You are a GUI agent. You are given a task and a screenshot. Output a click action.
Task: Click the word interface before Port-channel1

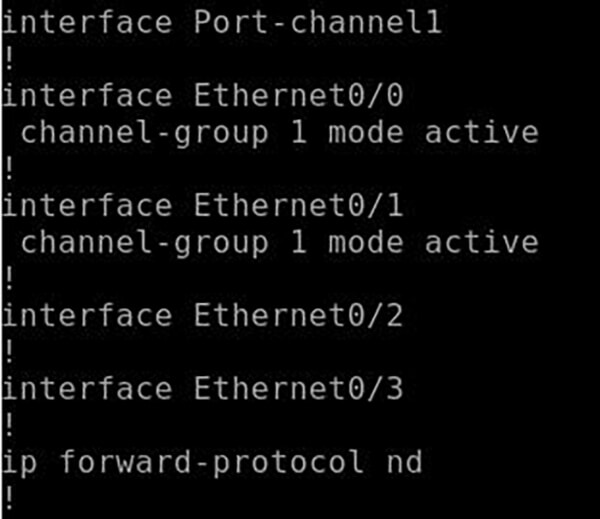(x=86, y=22)
